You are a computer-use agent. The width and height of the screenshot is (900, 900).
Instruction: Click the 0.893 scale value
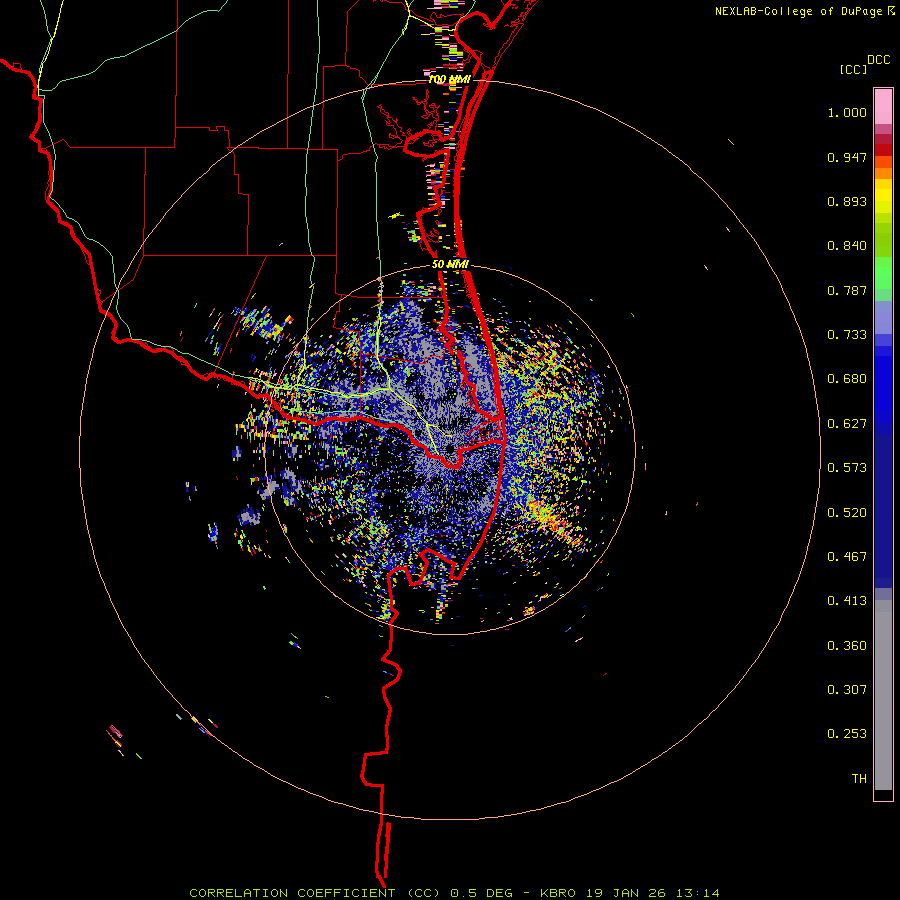[x=847, y=201]
